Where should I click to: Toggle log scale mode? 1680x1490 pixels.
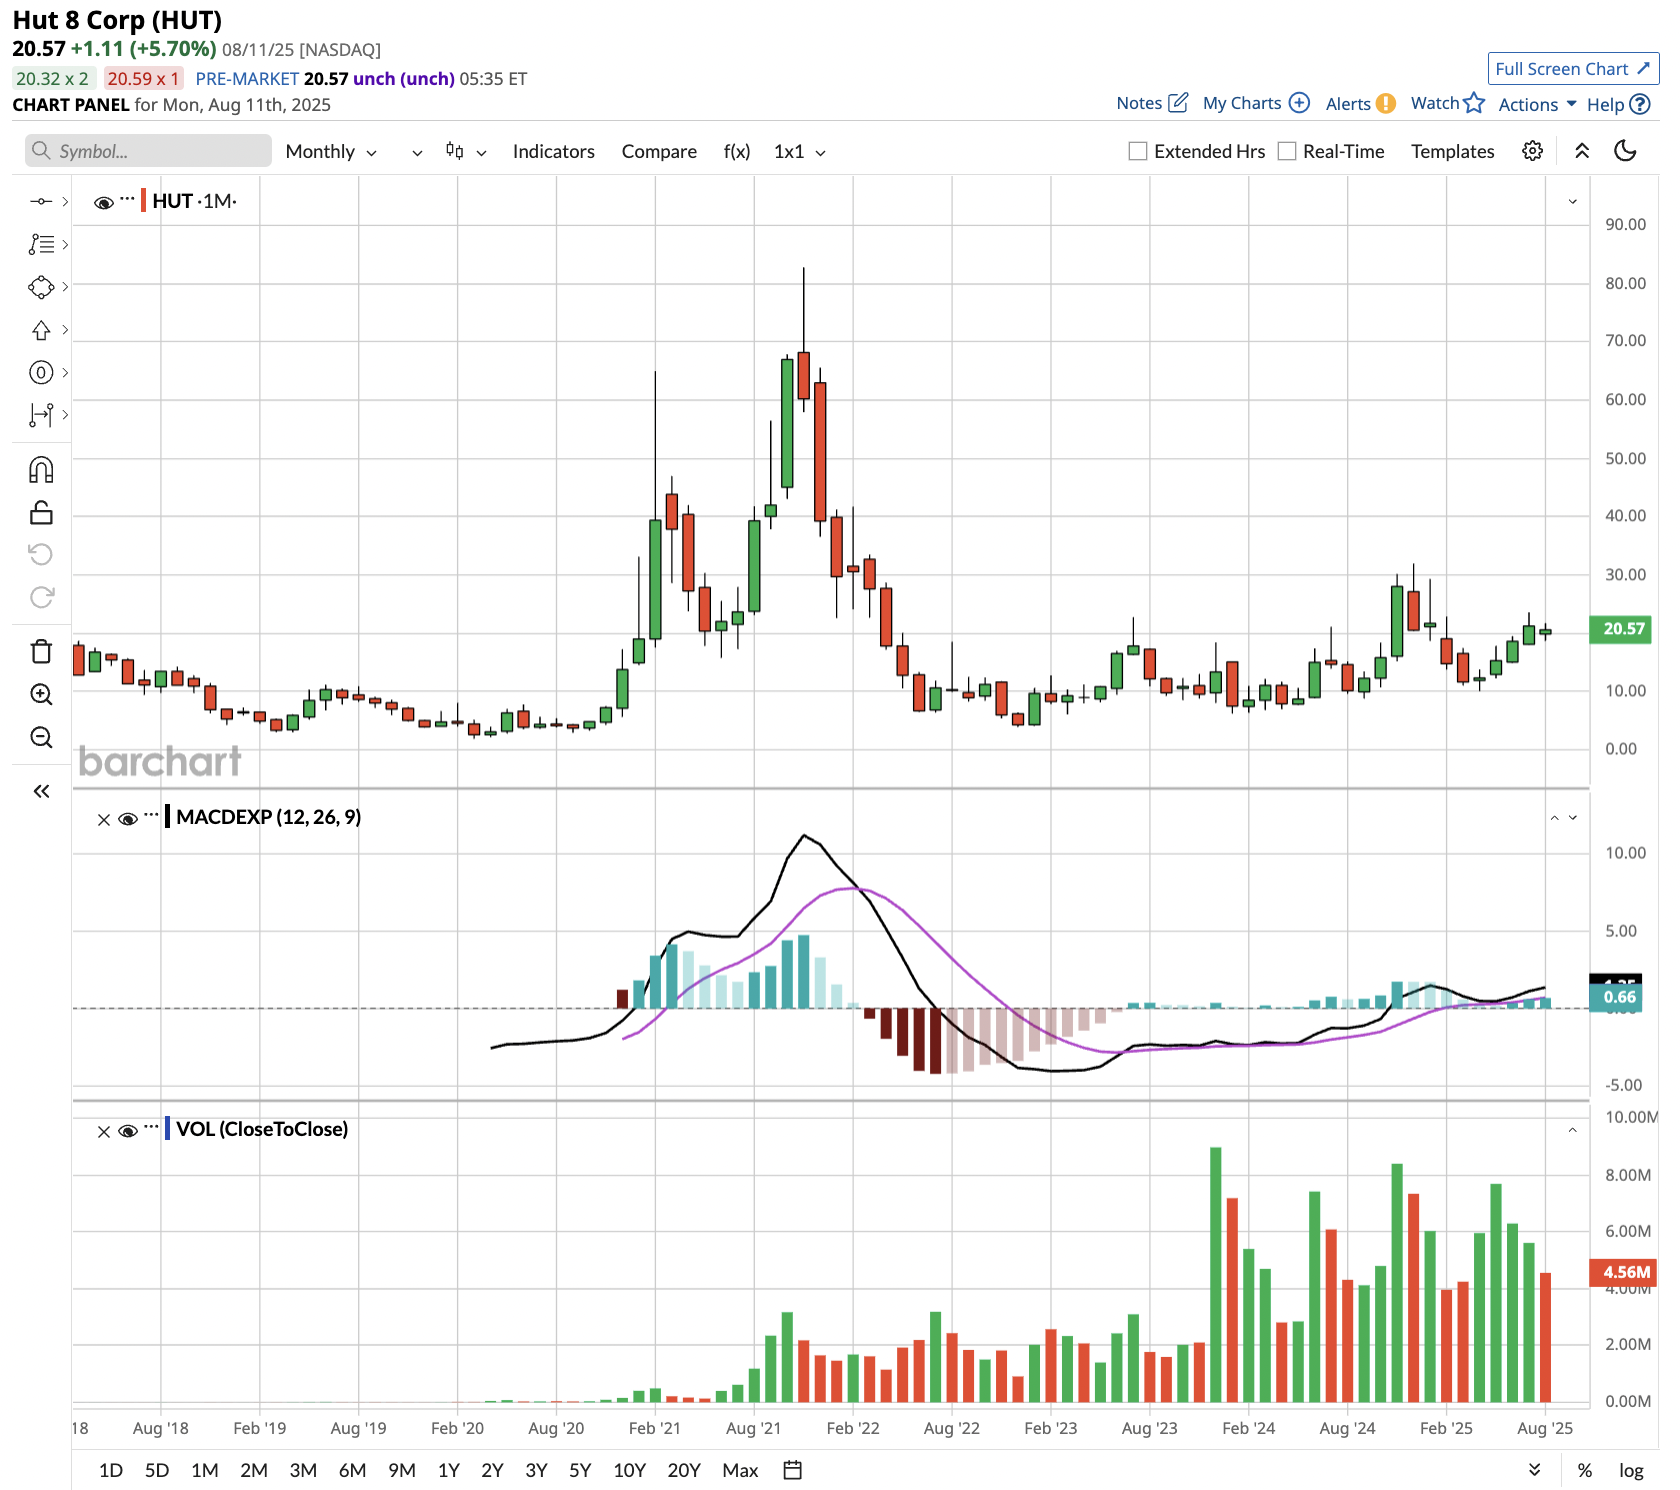(1631, 1470)
